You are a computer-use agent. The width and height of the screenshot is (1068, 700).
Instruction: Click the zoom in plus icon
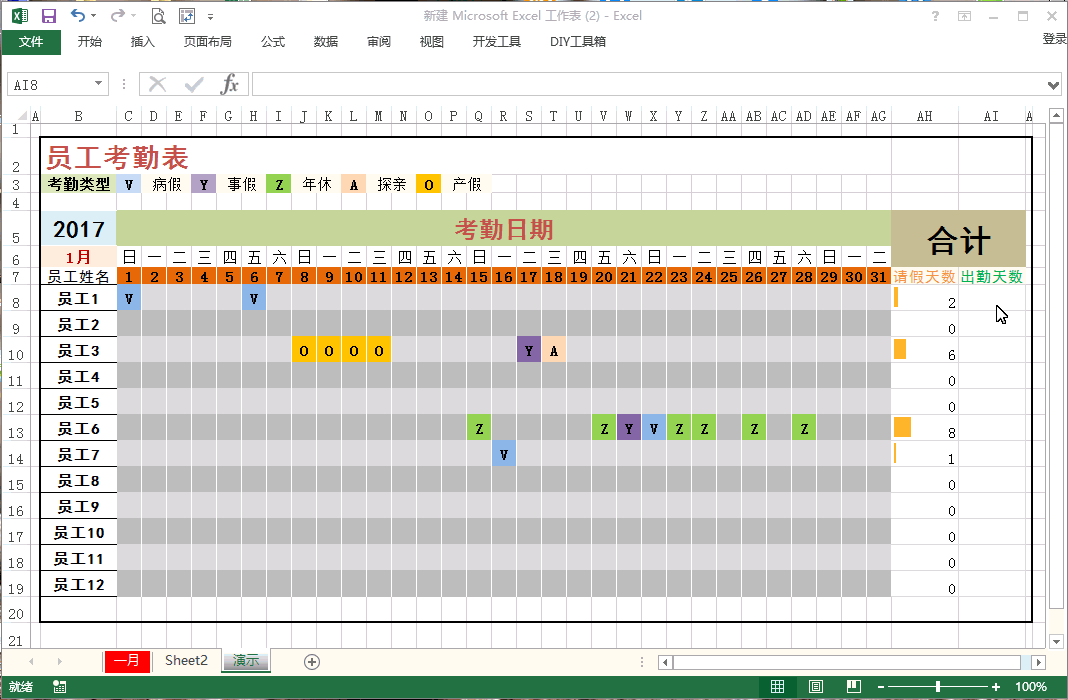click(x=996, y=687)
